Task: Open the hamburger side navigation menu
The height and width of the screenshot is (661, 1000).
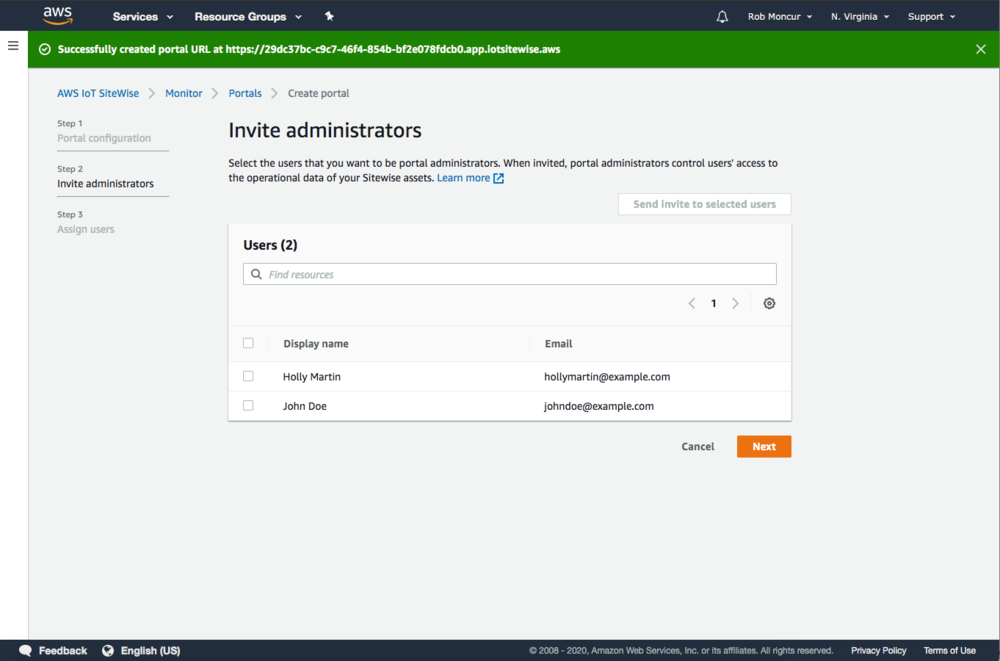Action: (x=13, y=46)
